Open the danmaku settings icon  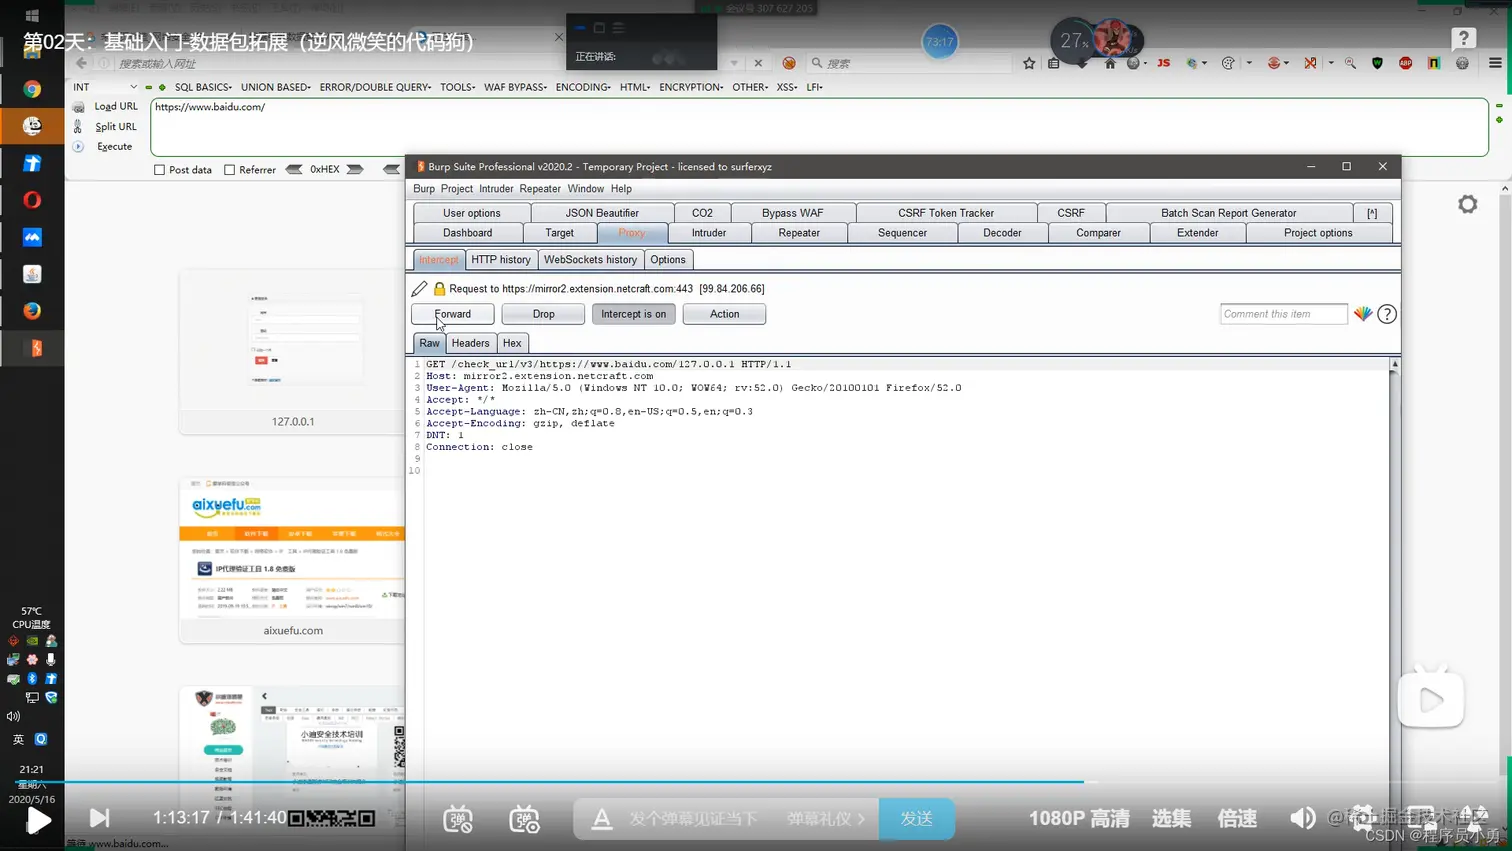coord(524,818)
